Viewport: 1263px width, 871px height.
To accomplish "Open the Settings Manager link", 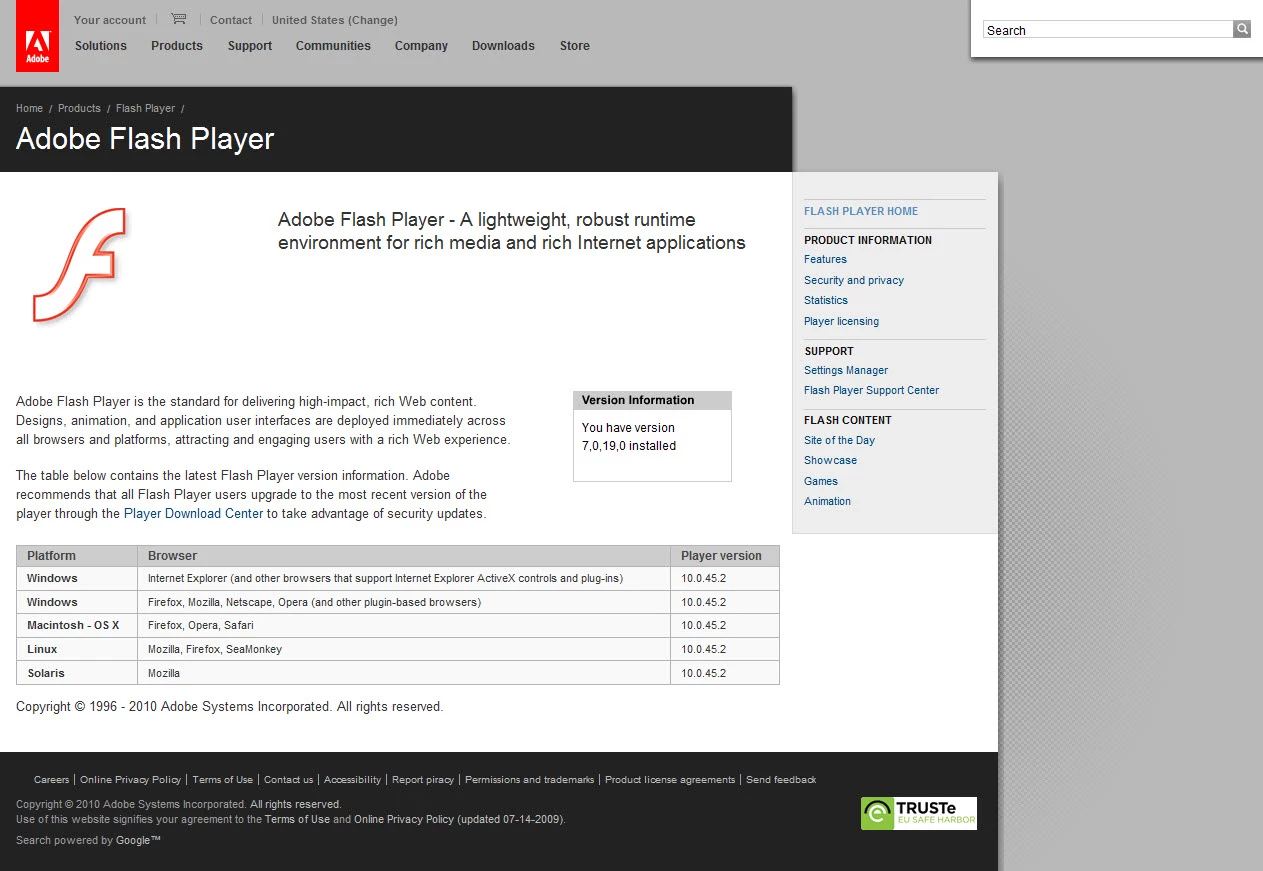I will click(x=846, y=370).
